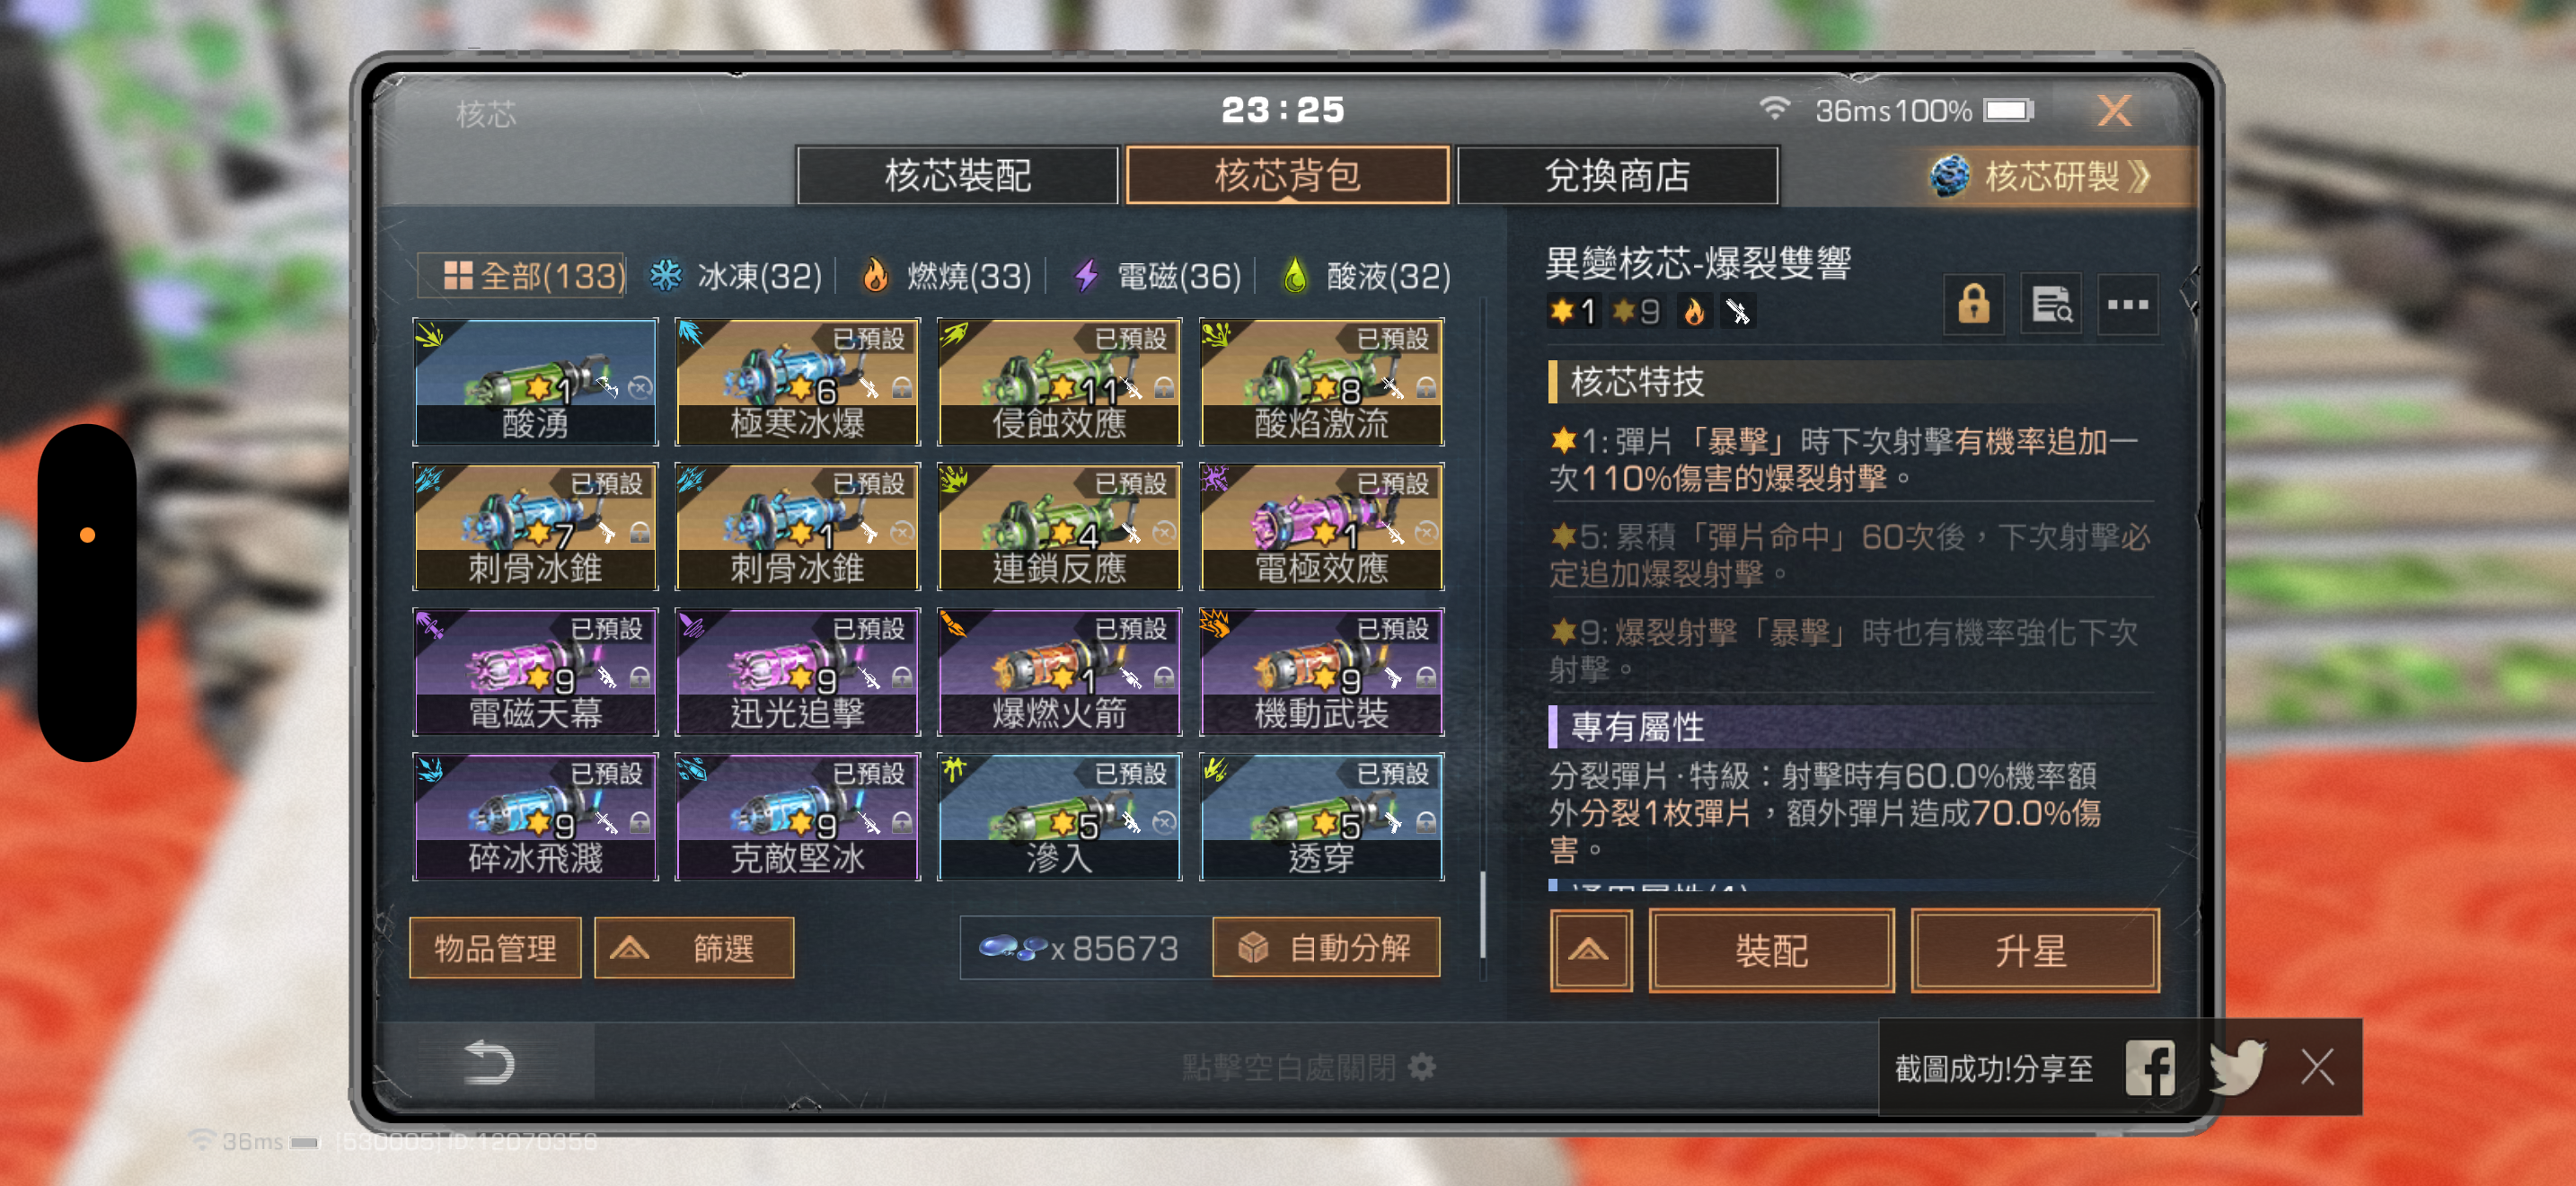Toggle lock on 電磁天幕 core
The width and height of the screenshot is (2576, 1186).
(640, 678)
